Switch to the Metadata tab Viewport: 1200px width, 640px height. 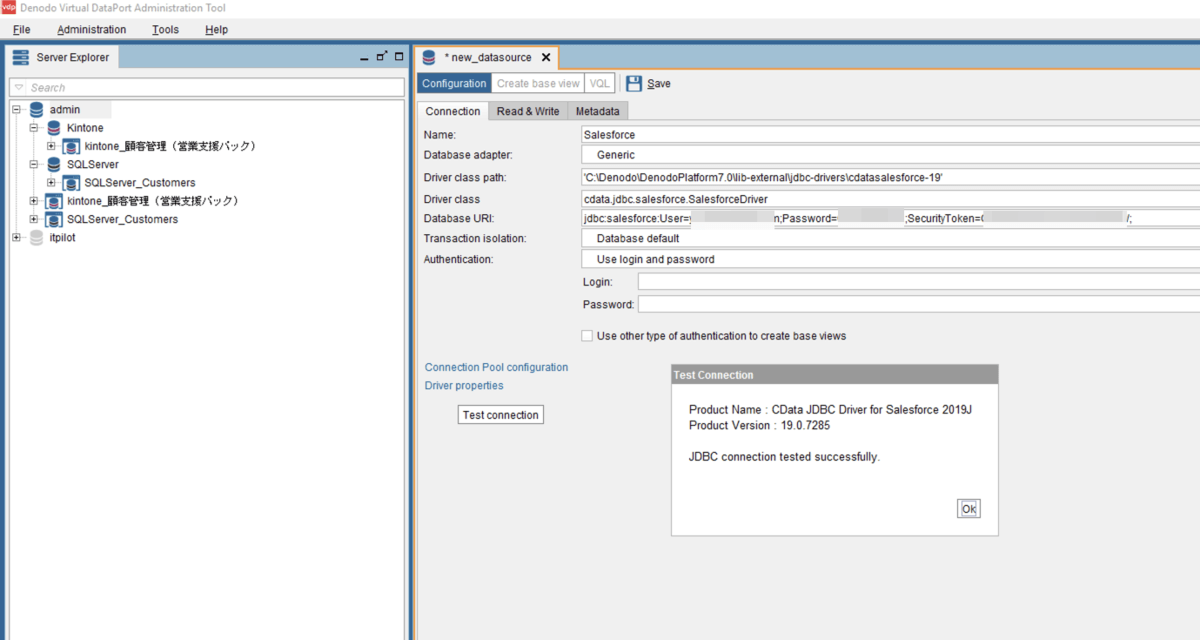(597, 111)
